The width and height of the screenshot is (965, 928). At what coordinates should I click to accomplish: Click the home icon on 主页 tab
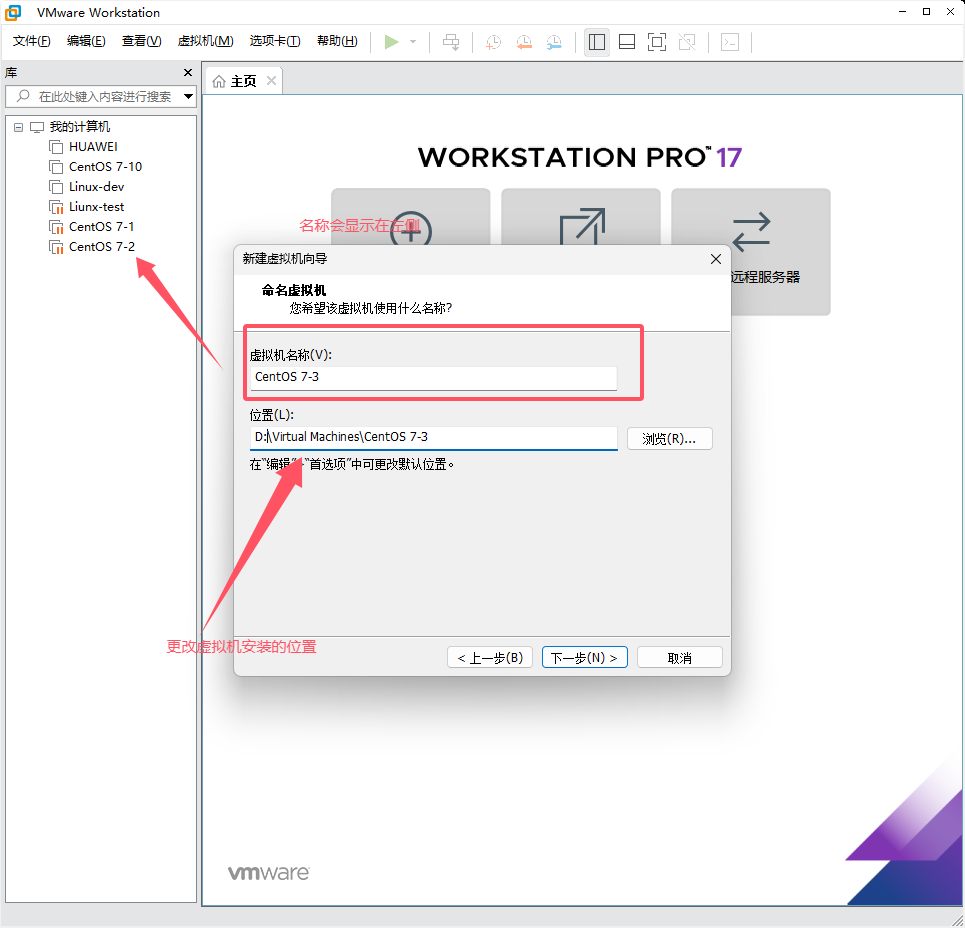point(218,81)
